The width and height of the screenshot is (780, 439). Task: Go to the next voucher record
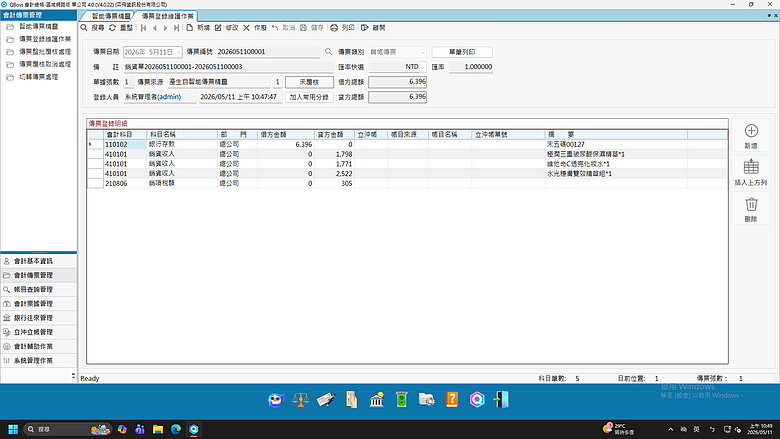[x=166, y=28]
